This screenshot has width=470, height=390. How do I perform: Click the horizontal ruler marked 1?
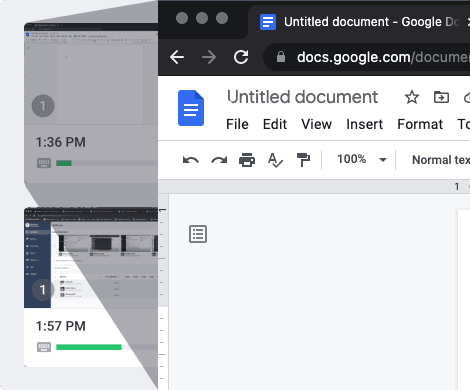coord(314,187)
